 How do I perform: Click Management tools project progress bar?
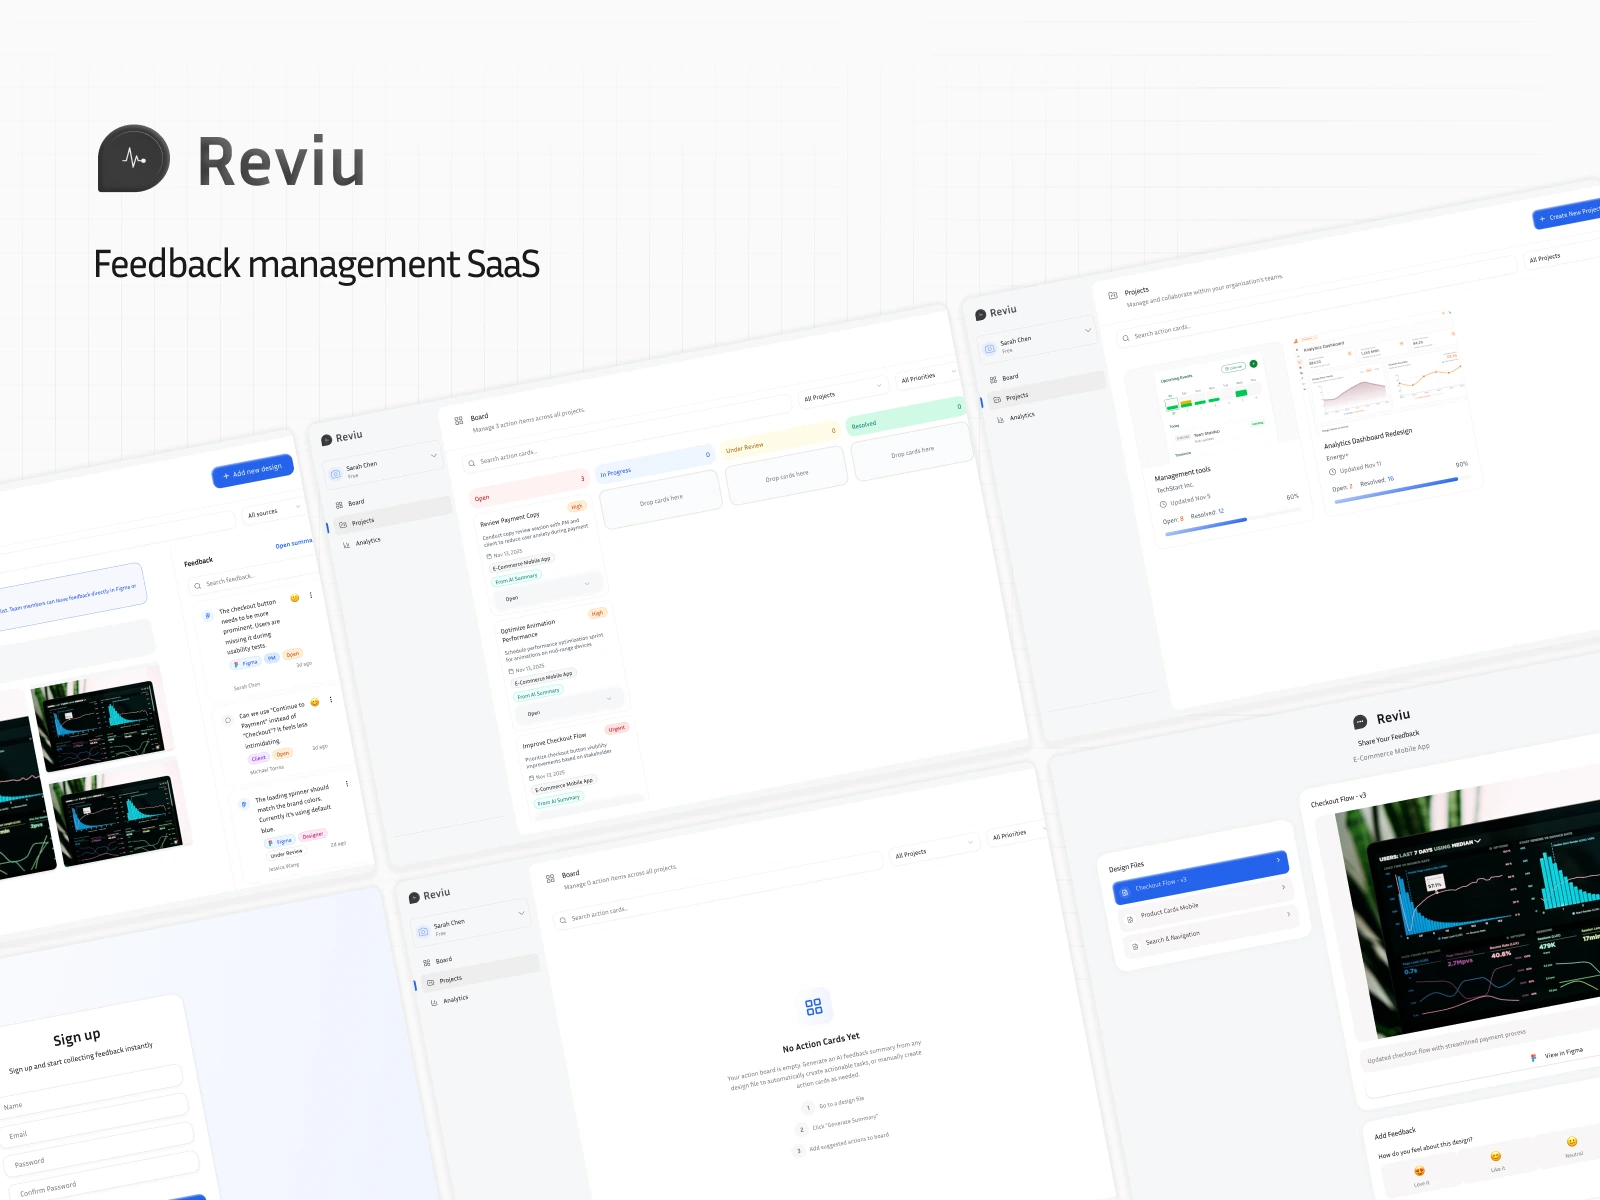coord(1232,522)
